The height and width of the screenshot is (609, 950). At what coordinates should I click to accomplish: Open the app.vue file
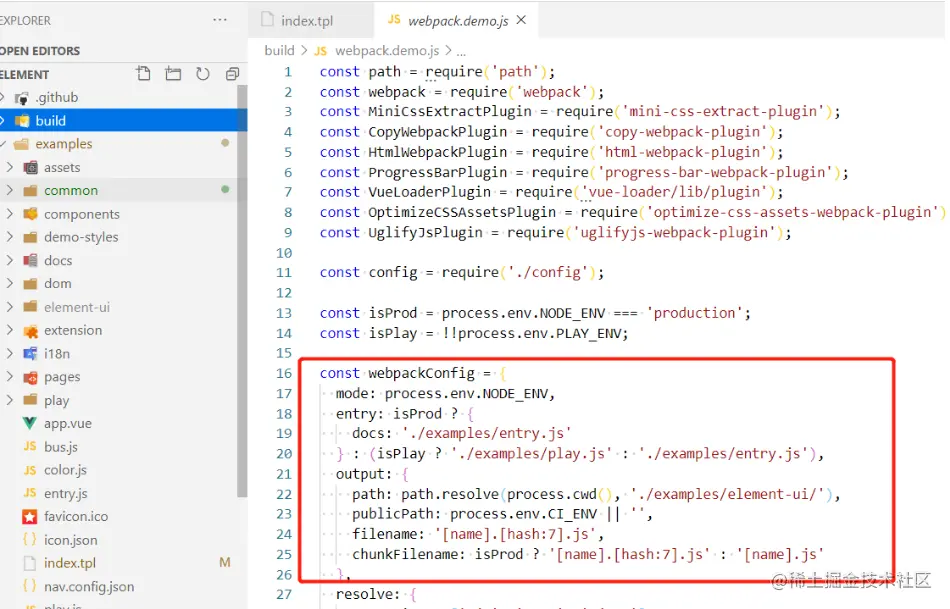coord(68,424)
